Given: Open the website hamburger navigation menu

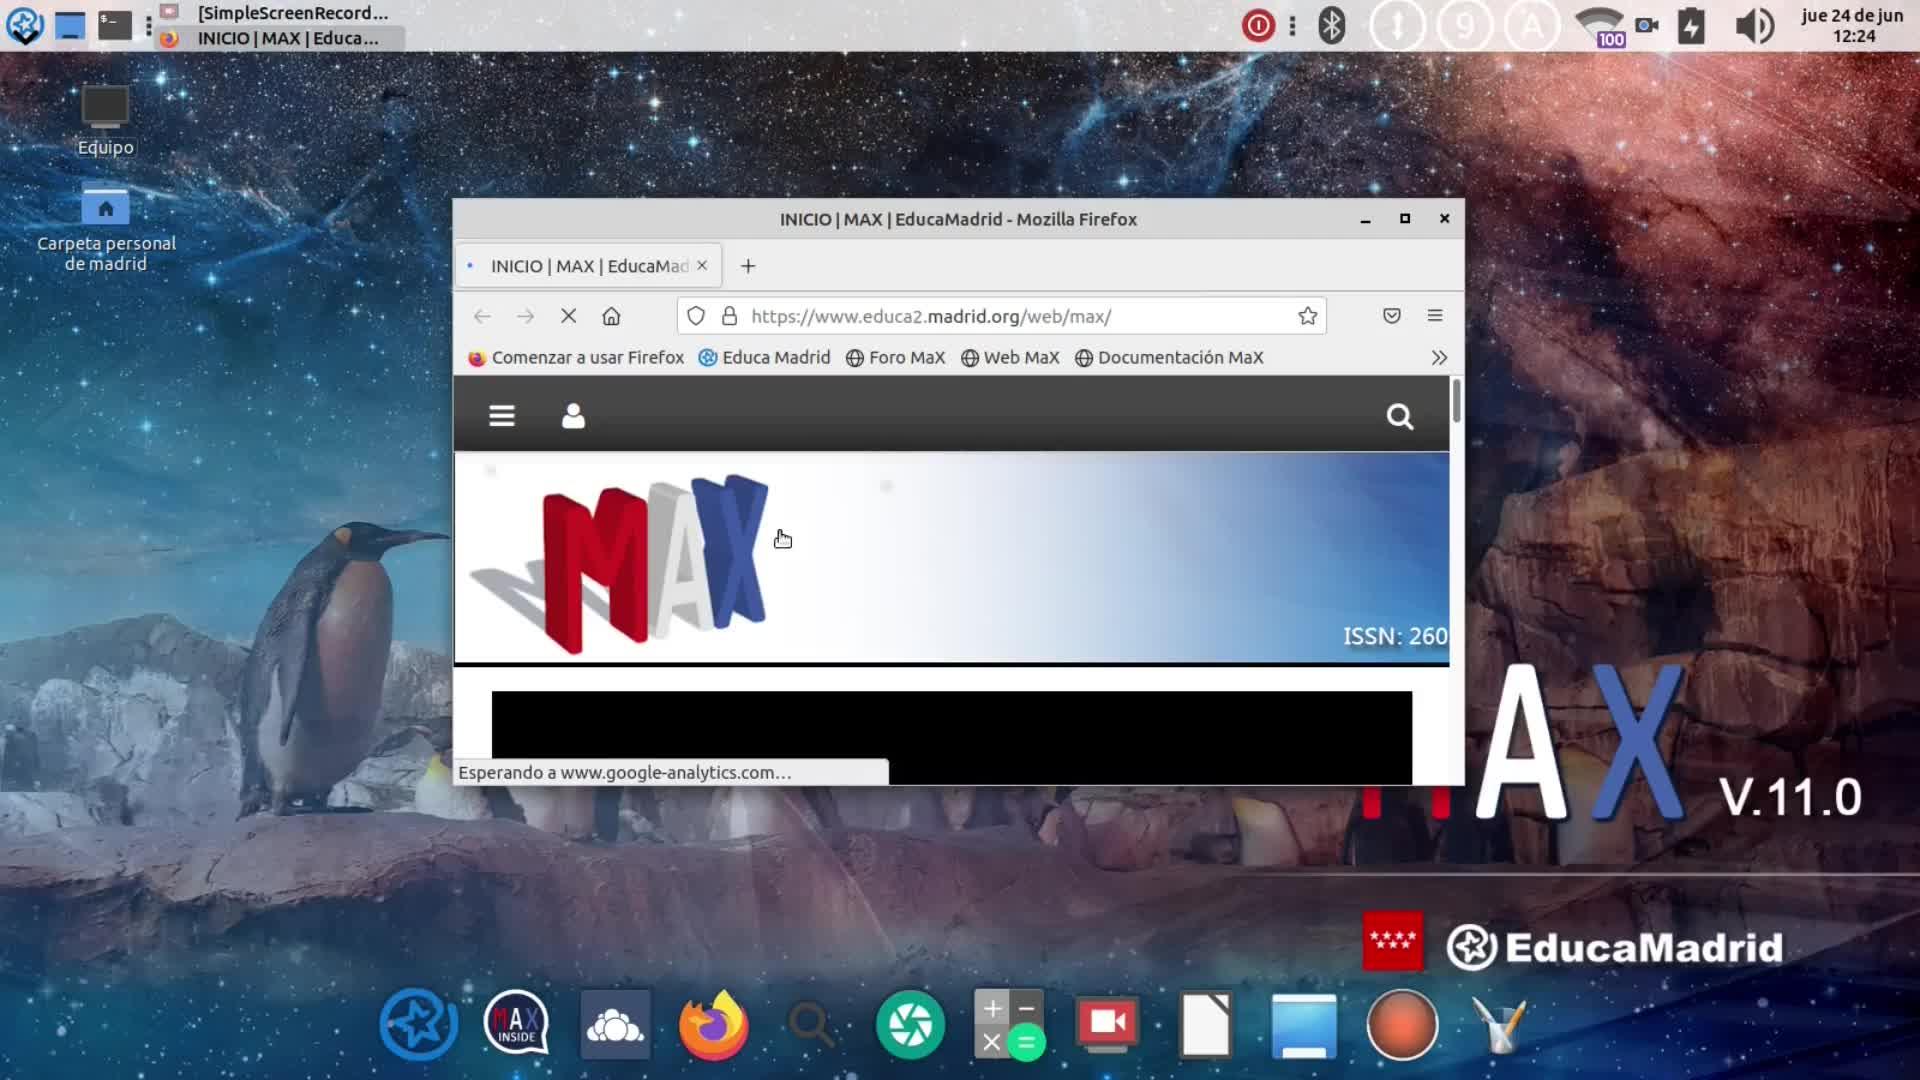Looking at the screenshot, I should [x=502, y=416].
